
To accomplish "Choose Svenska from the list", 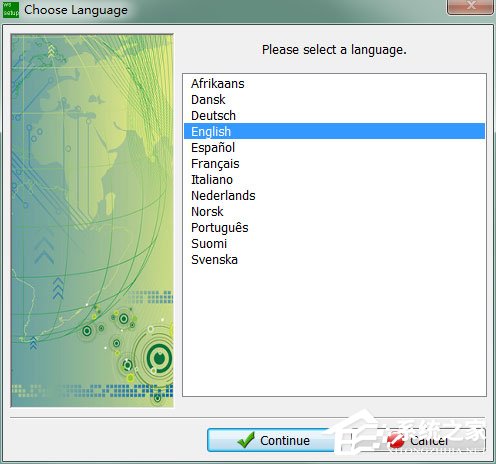I will click(334, 259).
